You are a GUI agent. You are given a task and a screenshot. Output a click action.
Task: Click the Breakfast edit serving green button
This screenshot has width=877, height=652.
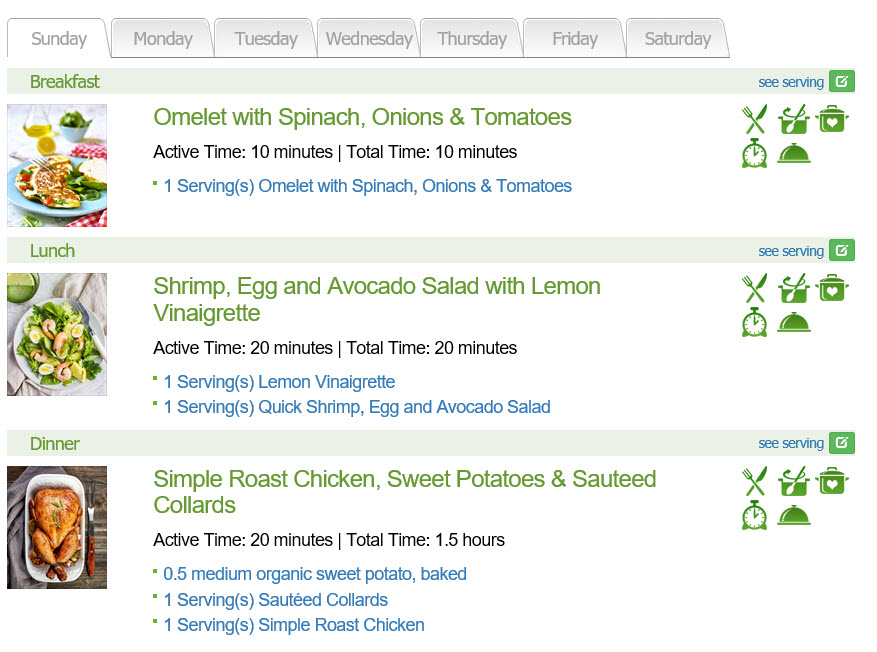coord(841,82)
